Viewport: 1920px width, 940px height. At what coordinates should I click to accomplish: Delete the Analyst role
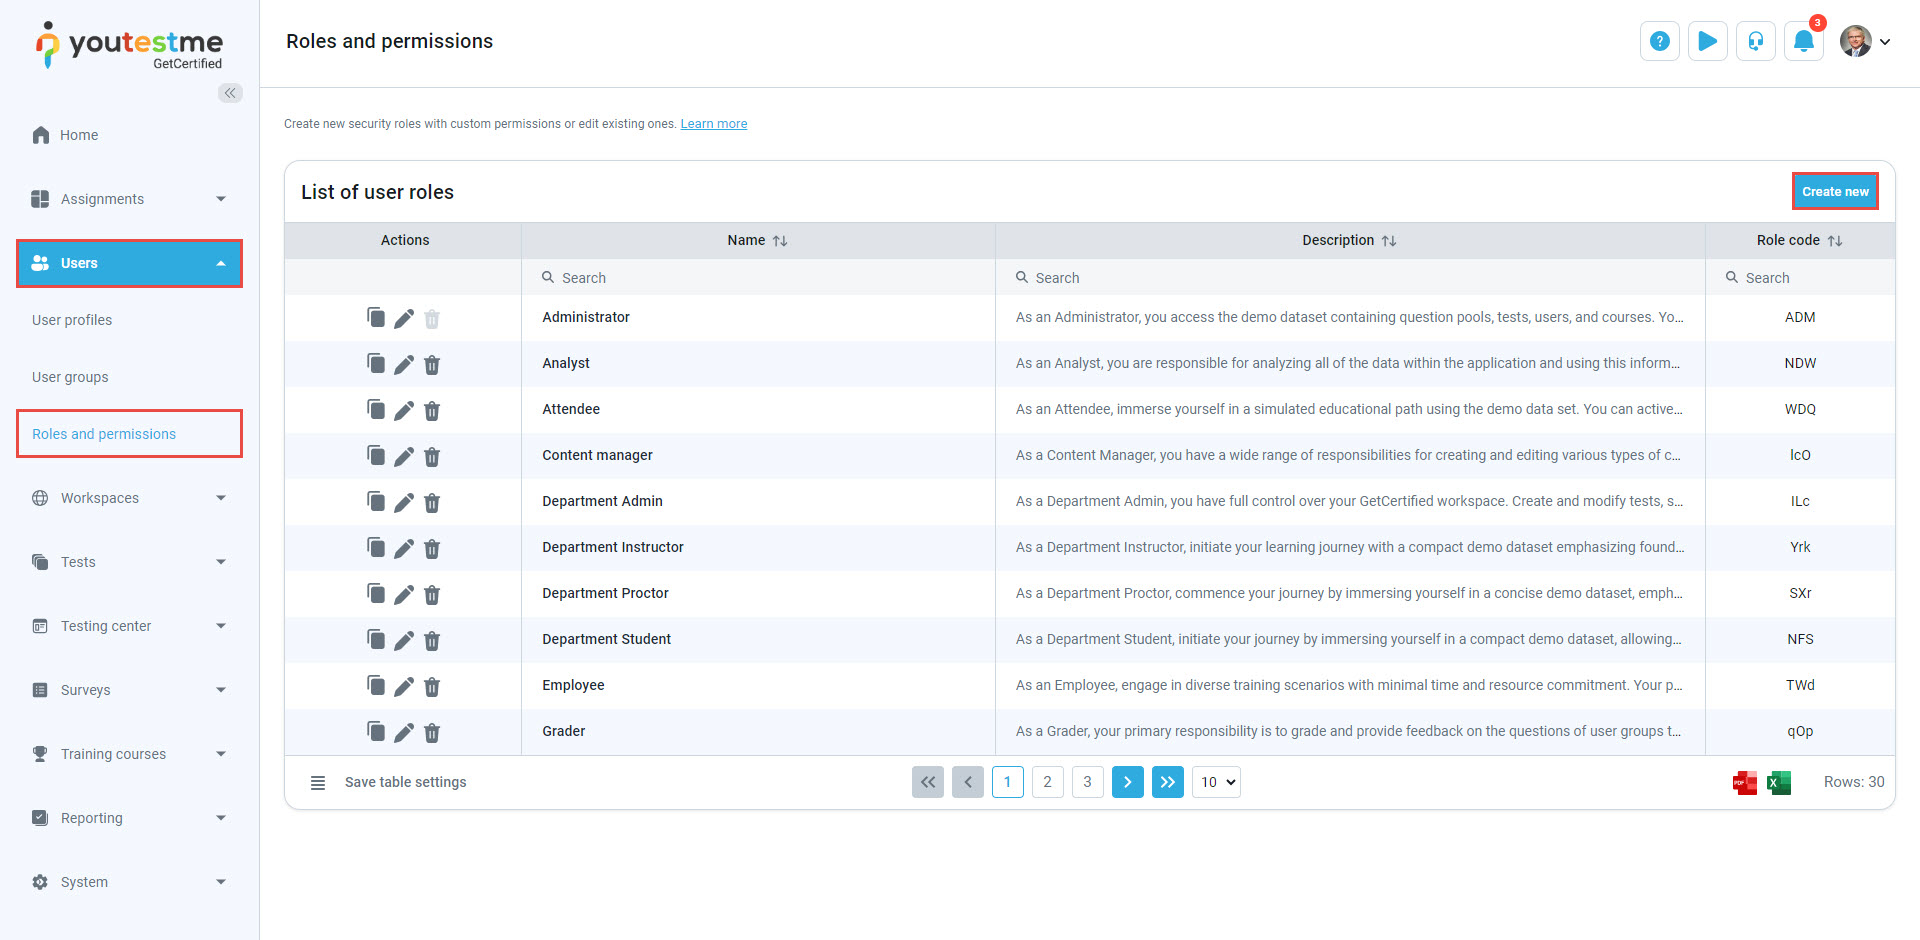click(x=432, y=364)
